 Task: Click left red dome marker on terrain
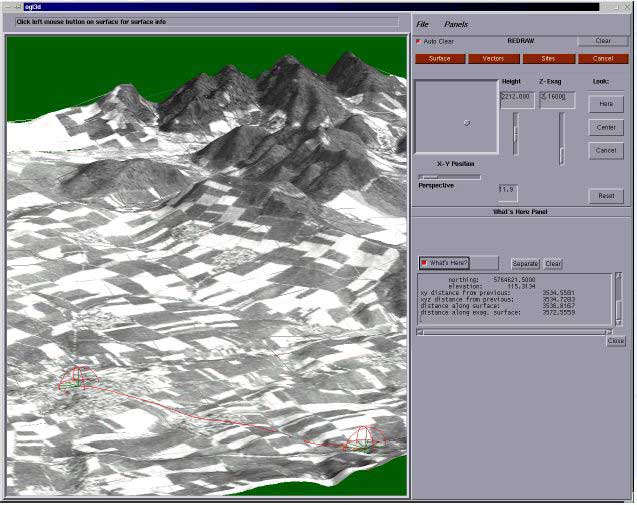pyautogui.click(x=78, y=379)
